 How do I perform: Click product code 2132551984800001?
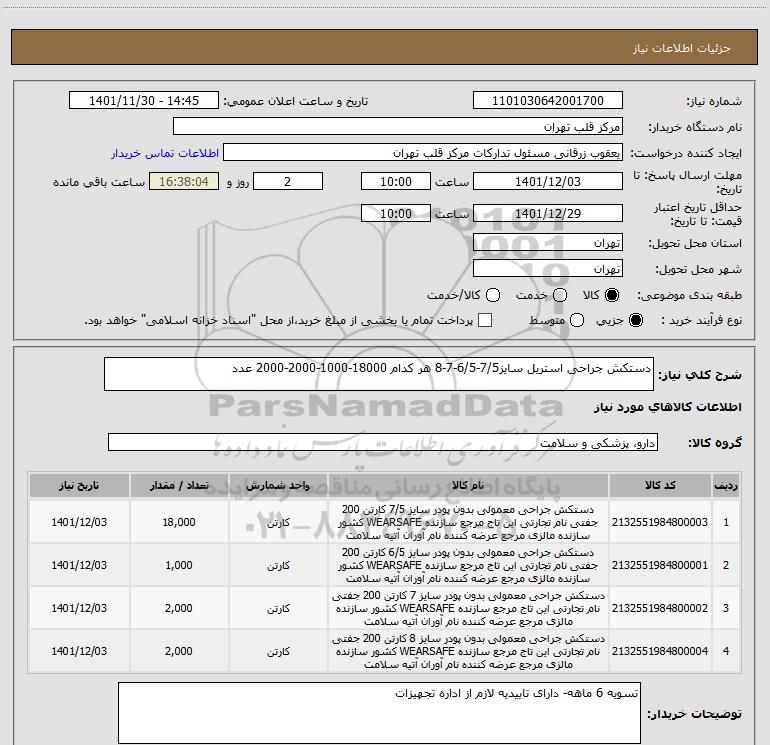(660, 565)
